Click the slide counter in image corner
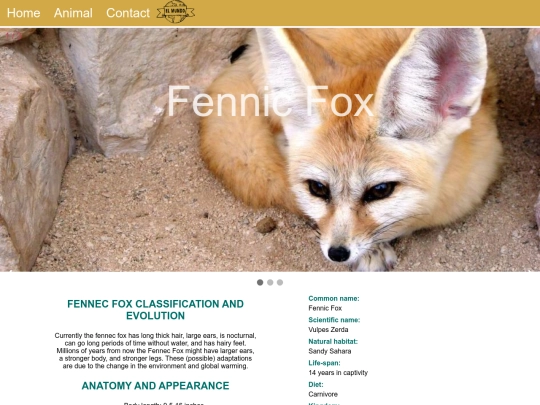 pyautogui.click(x=14, y=35)
